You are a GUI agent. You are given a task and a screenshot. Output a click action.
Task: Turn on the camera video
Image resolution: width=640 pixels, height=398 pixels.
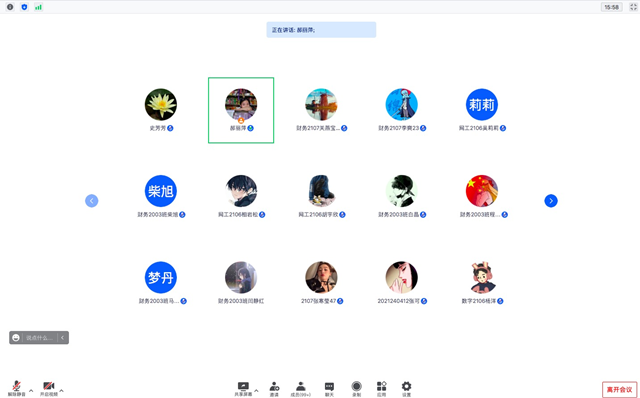coord(49,388)
